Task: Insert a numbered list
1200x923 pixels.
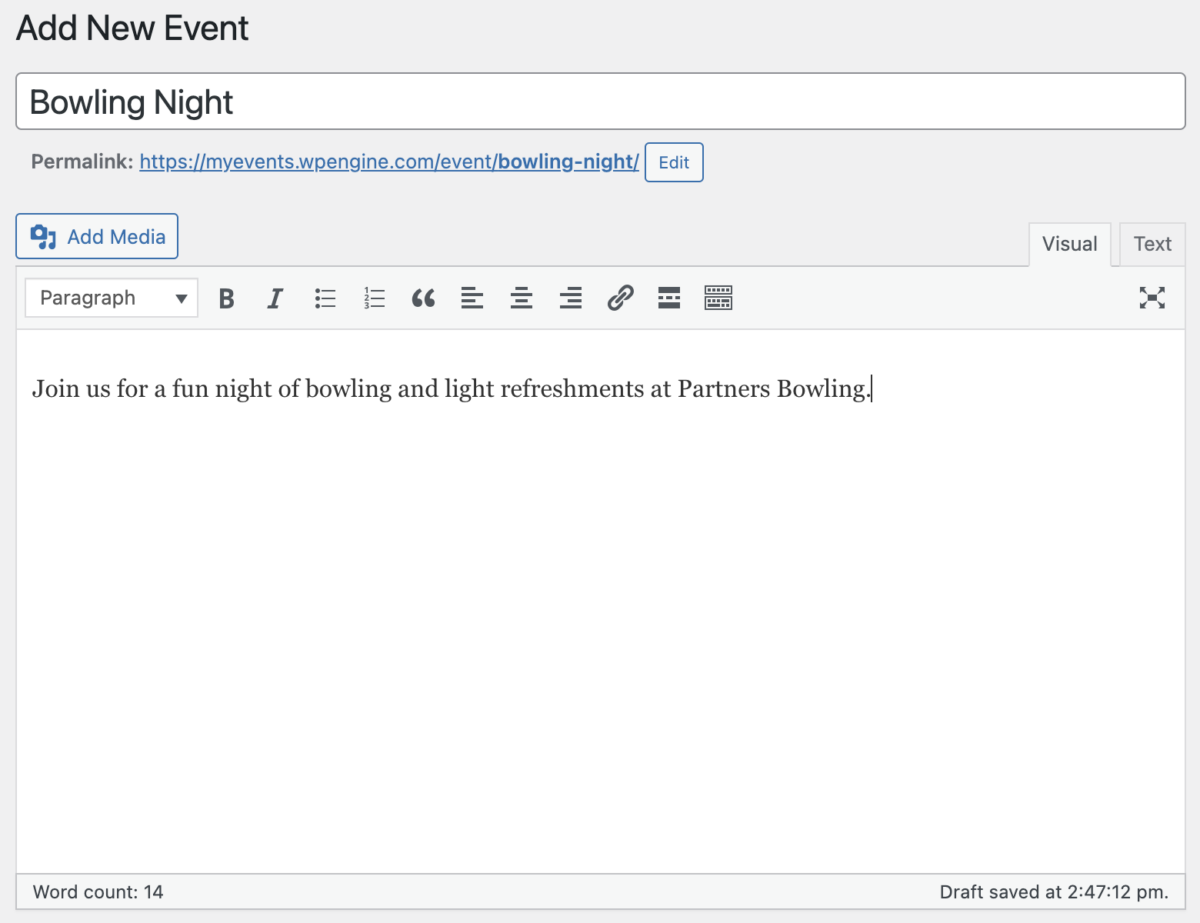Action: [x=374, y=298]
